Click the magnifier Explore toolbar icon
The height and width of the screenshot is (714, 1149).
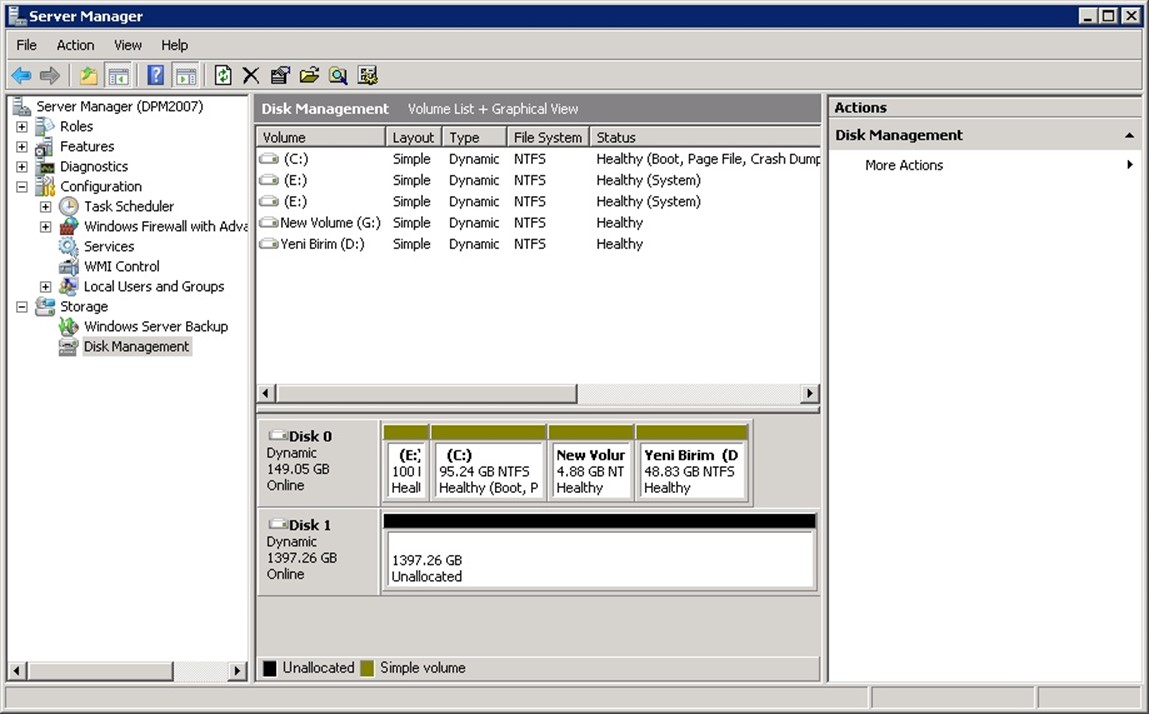[x=338, y=75]
